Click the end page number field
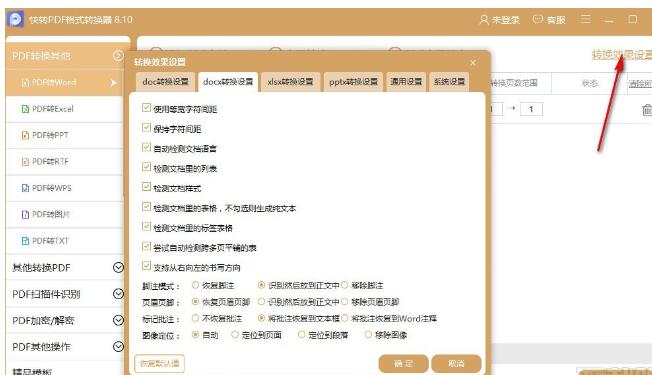This screenshot has width=652, height=375. 531,109
